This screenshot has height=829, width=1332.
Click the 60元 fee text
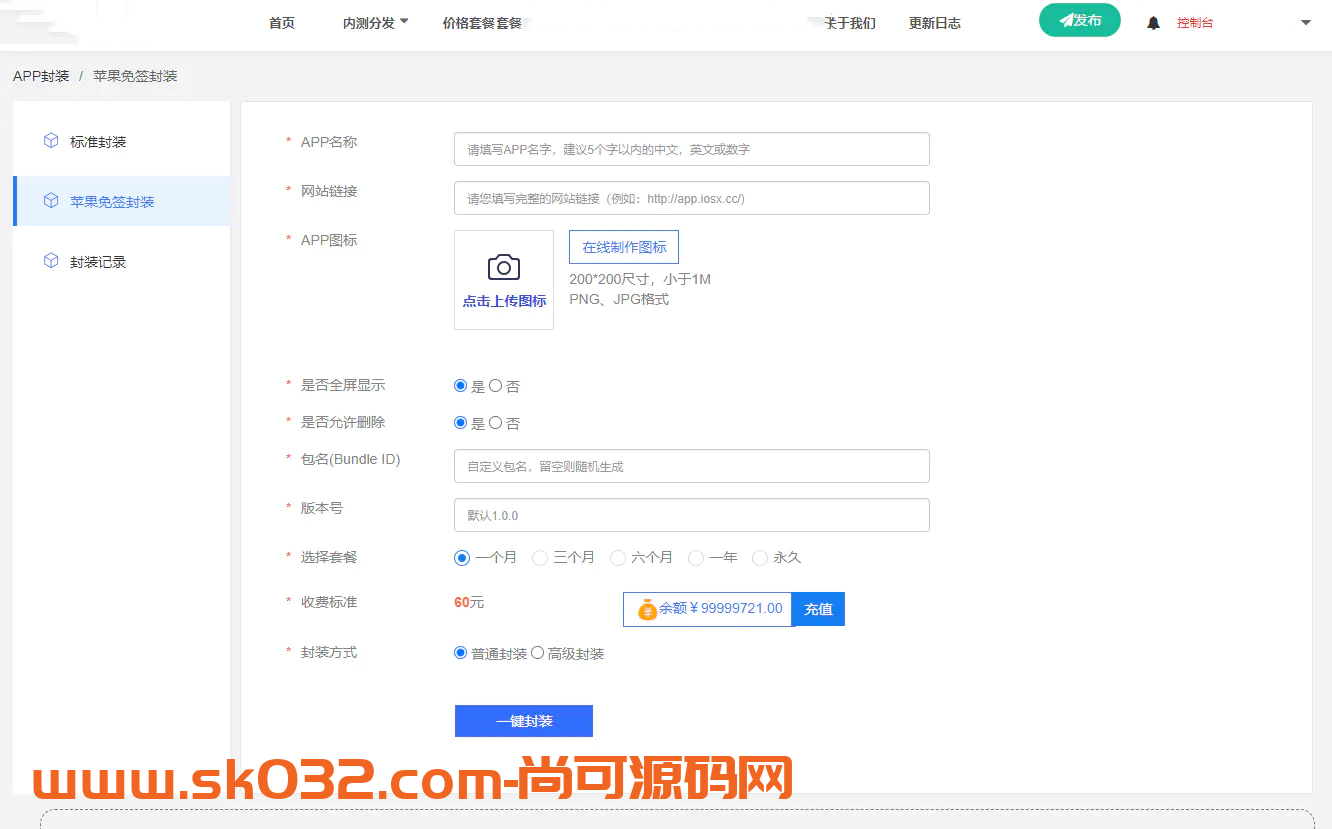tap(469, 602)
